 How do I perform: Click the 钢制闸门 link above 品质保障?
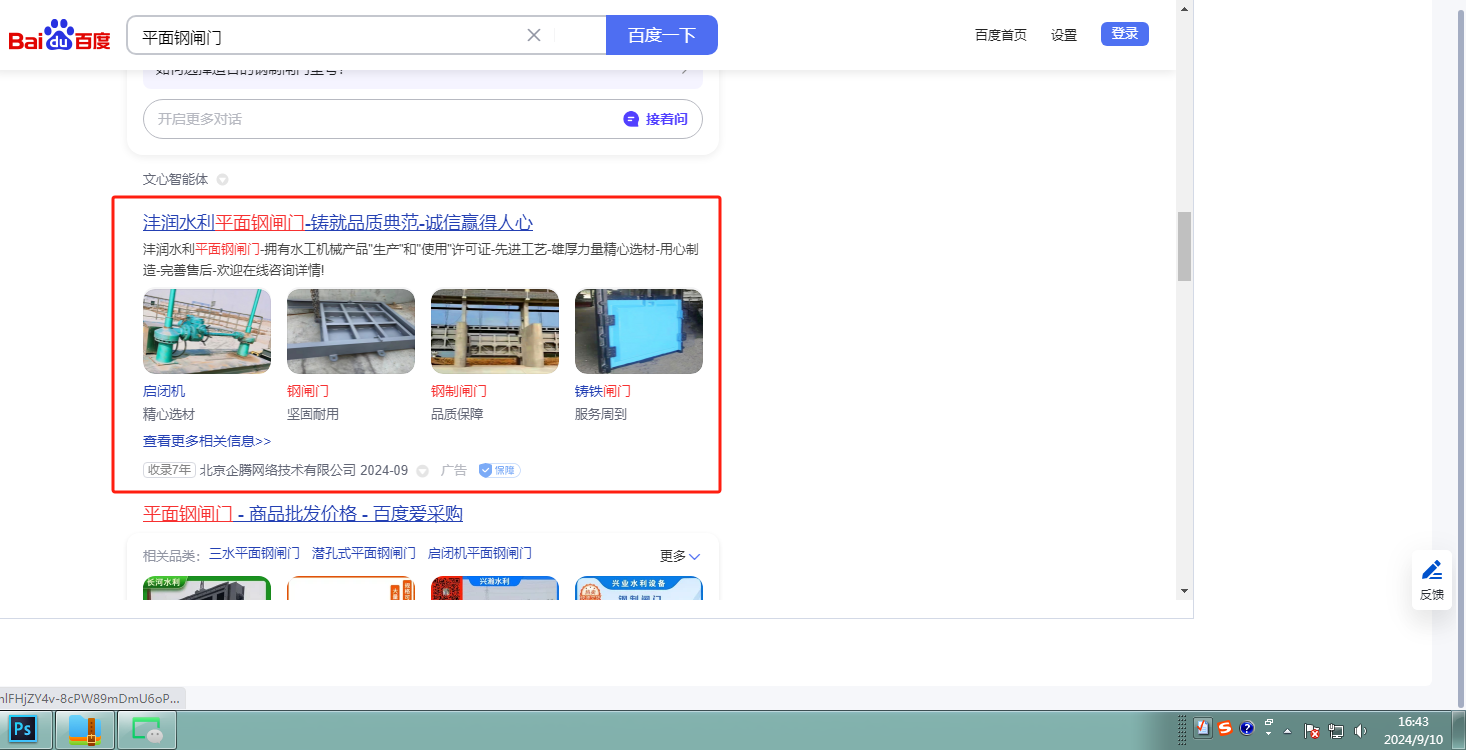coord(459,391)
